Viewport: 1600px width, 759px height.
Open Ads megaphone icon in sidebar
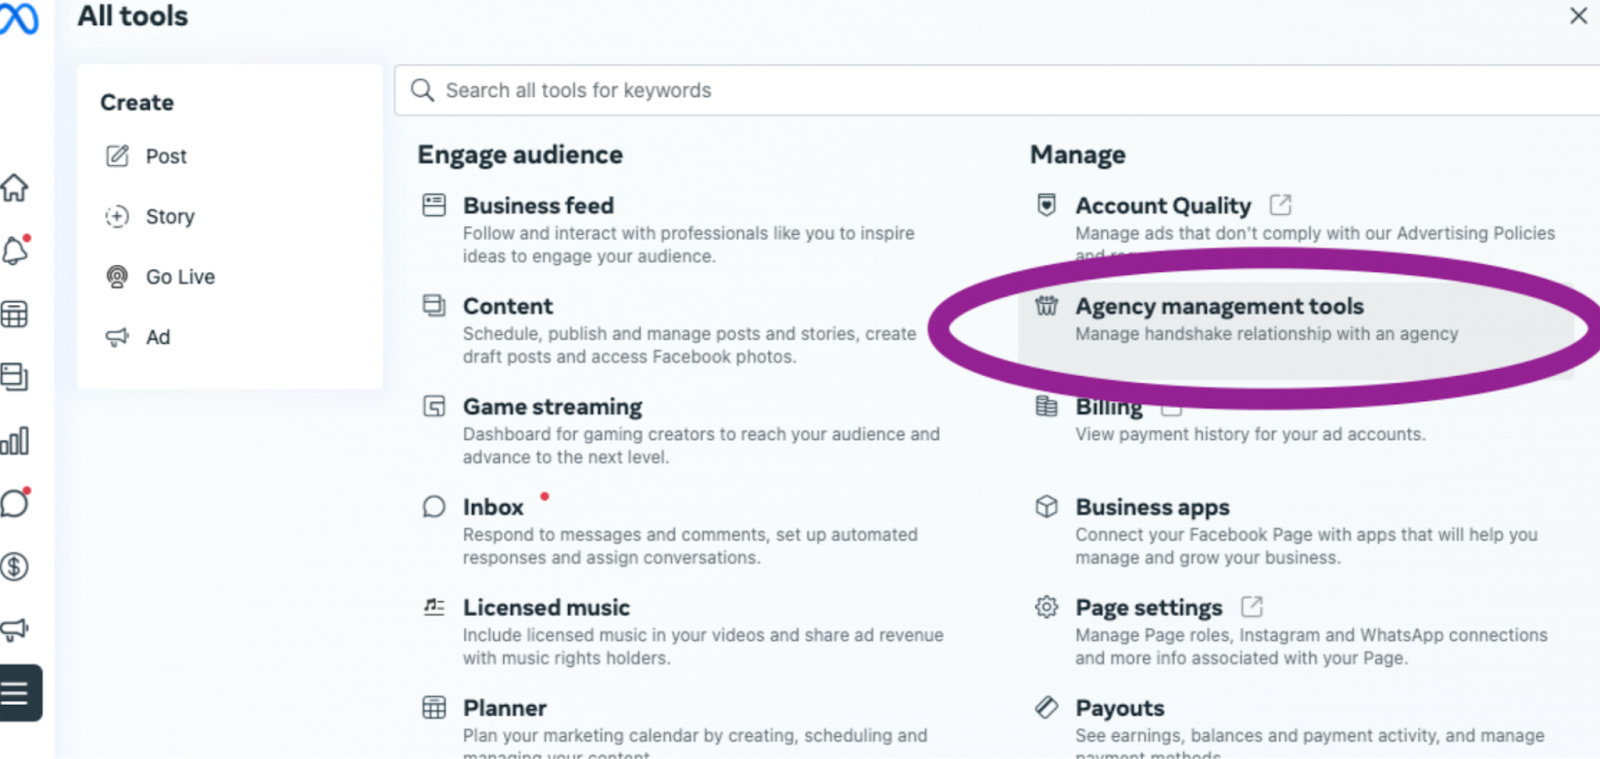point(14,629)
